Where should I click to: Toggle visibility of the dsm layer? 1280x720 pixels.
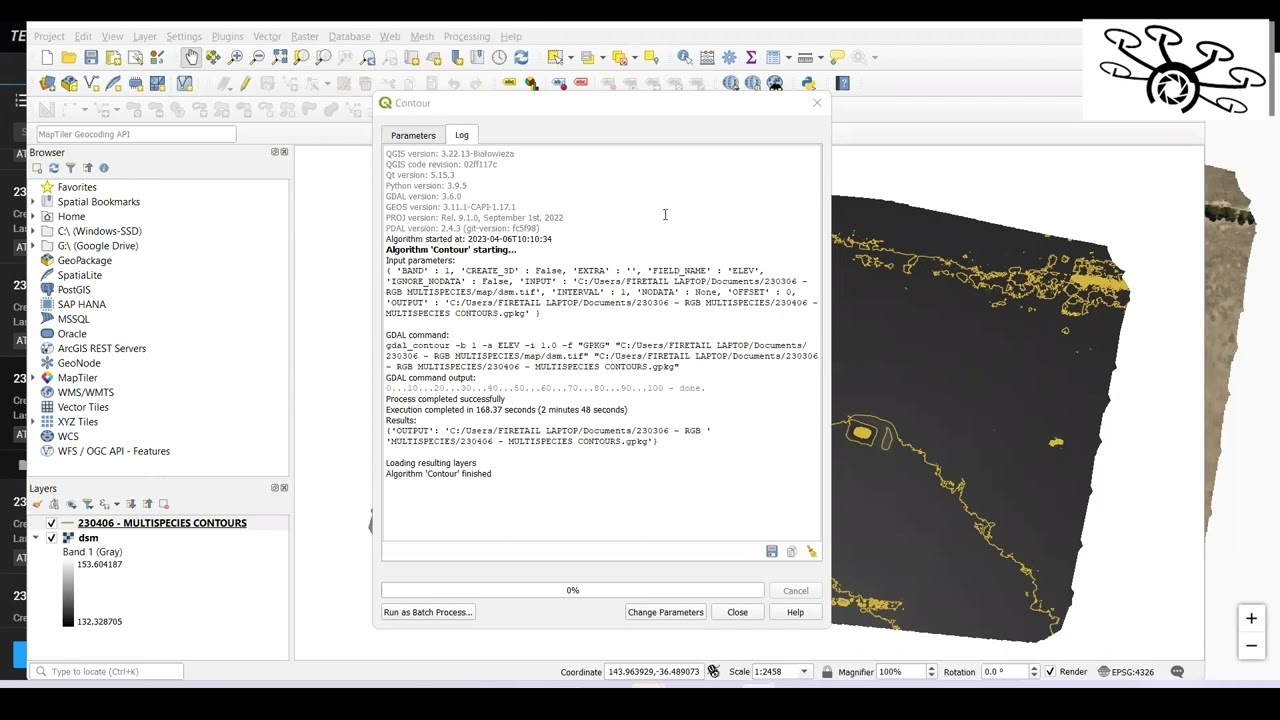(x=51, y=538)
